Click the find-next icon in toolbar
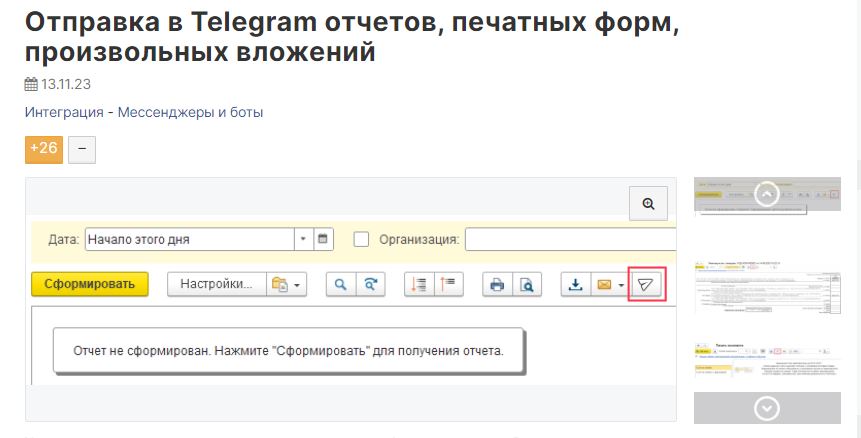Viewport: 861px width, 438px height. coord(370,285)
